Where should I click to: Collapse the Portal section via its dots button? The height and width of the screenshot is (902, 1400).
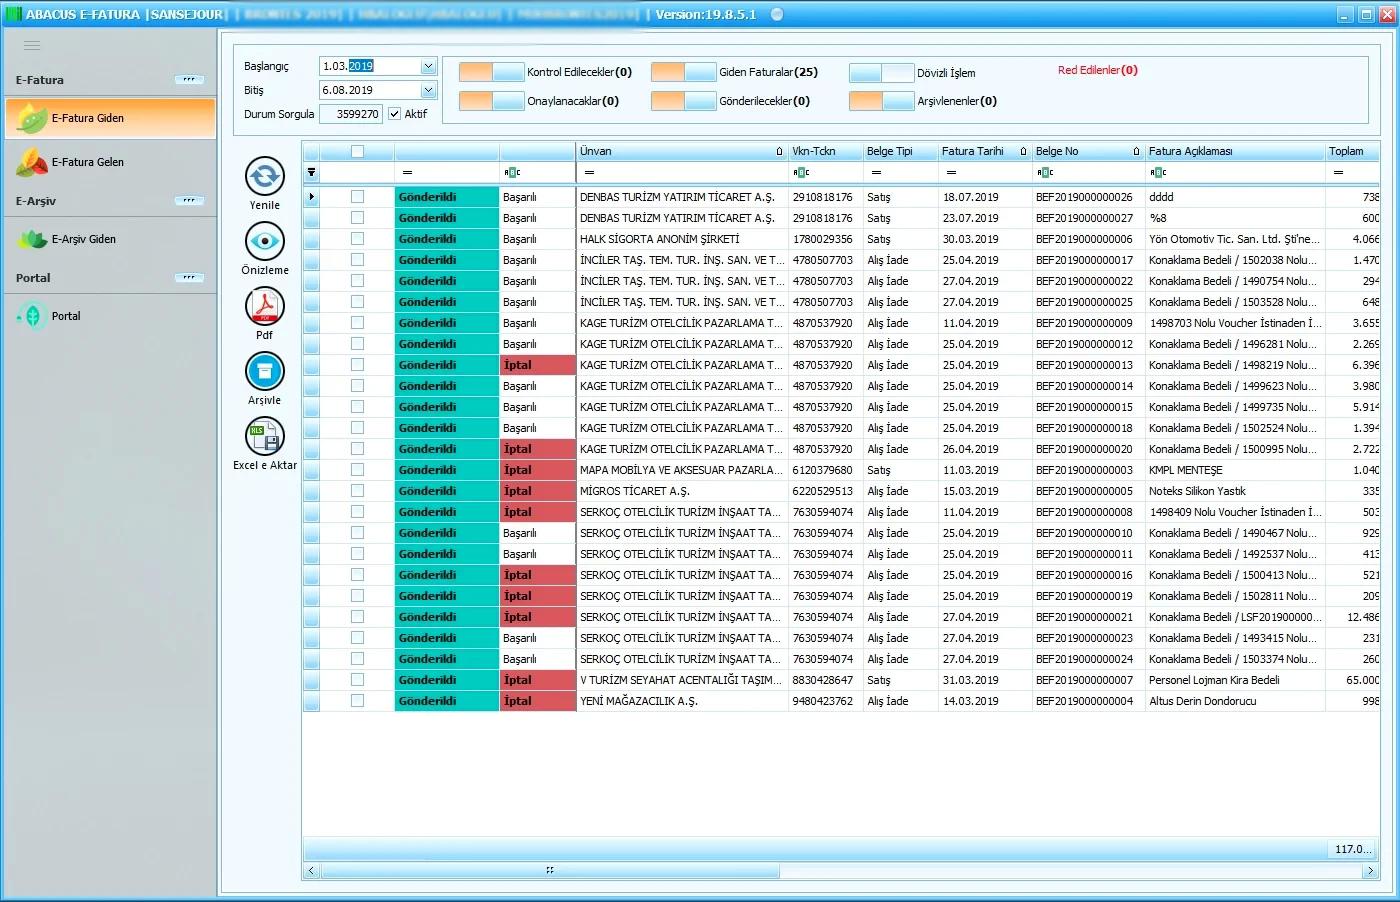189,278
